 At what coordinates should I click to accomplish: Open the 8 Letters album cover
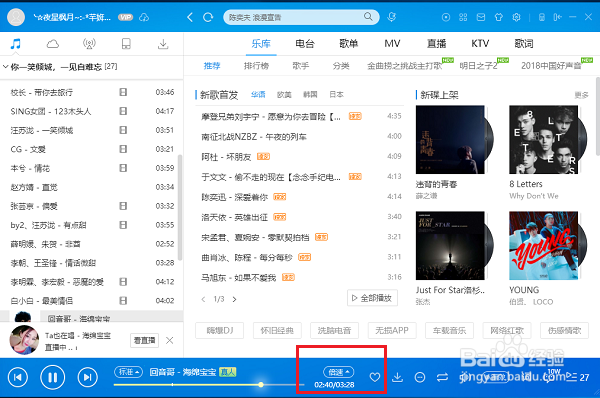pyautogui.click(x=543, y=140)
